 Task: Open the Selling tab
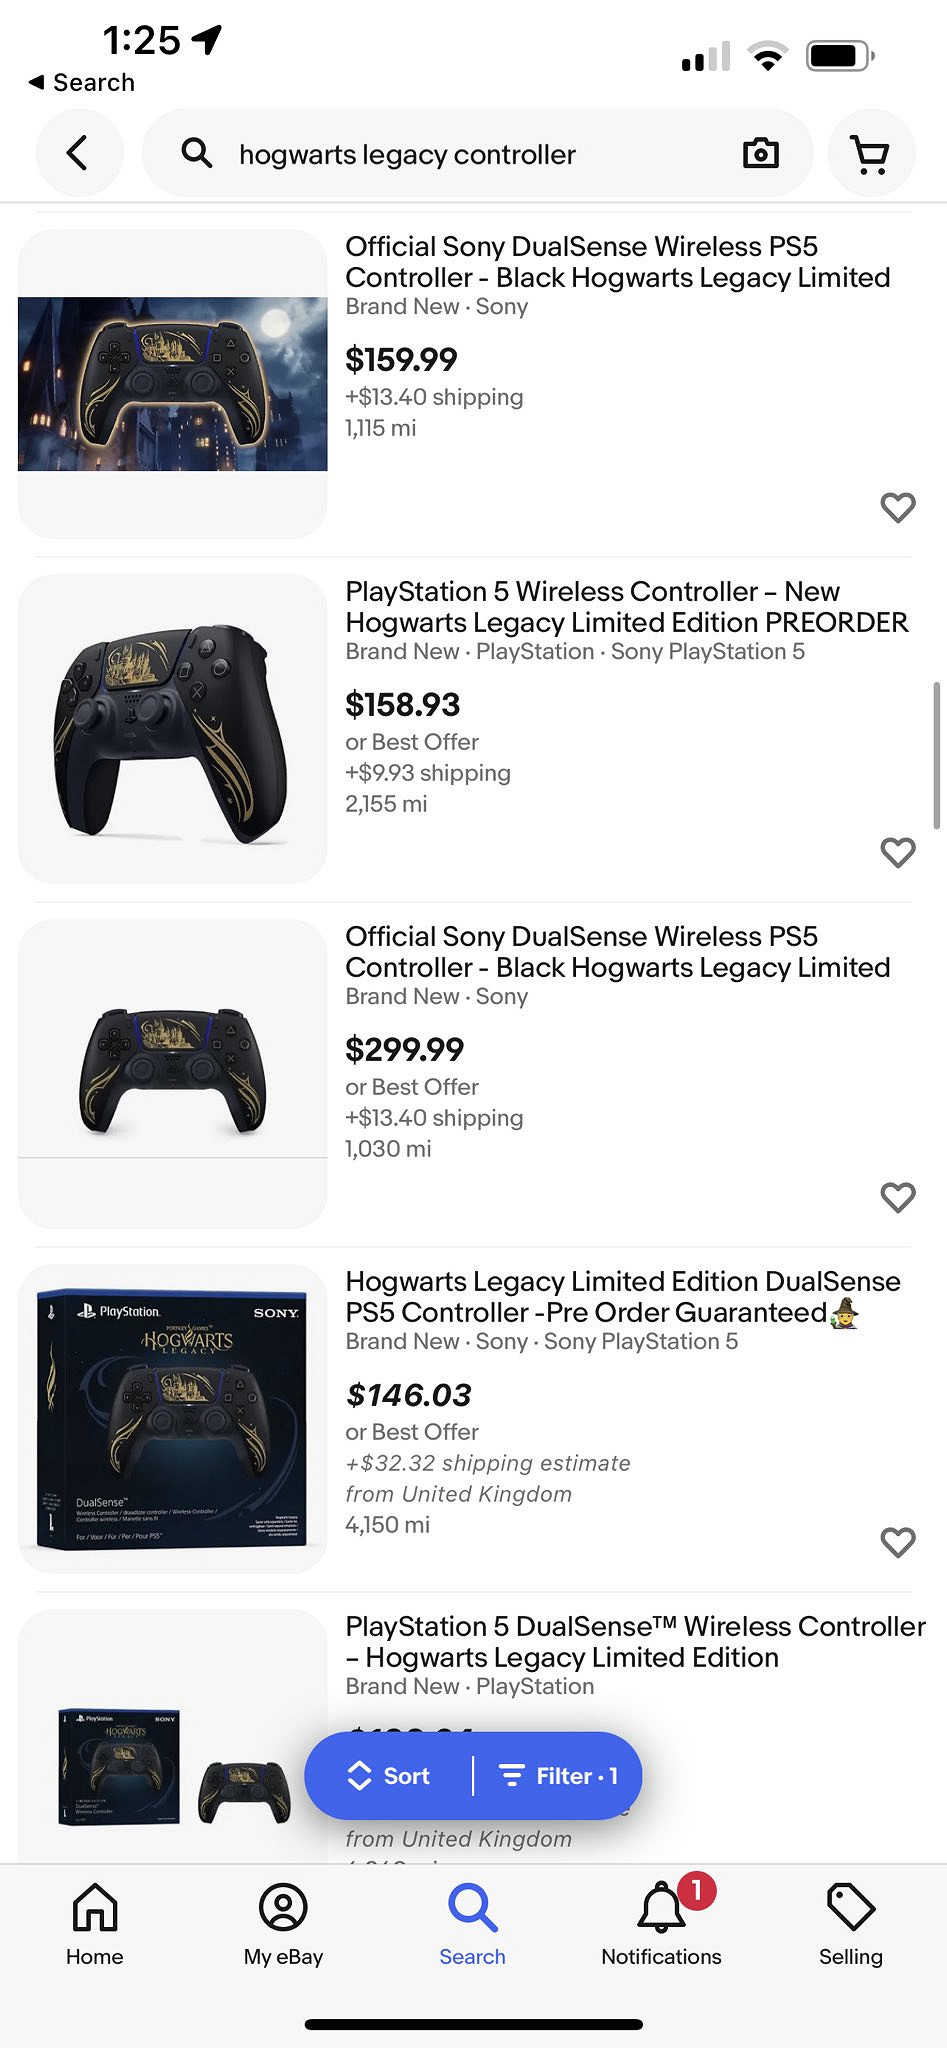point(850,1924)
